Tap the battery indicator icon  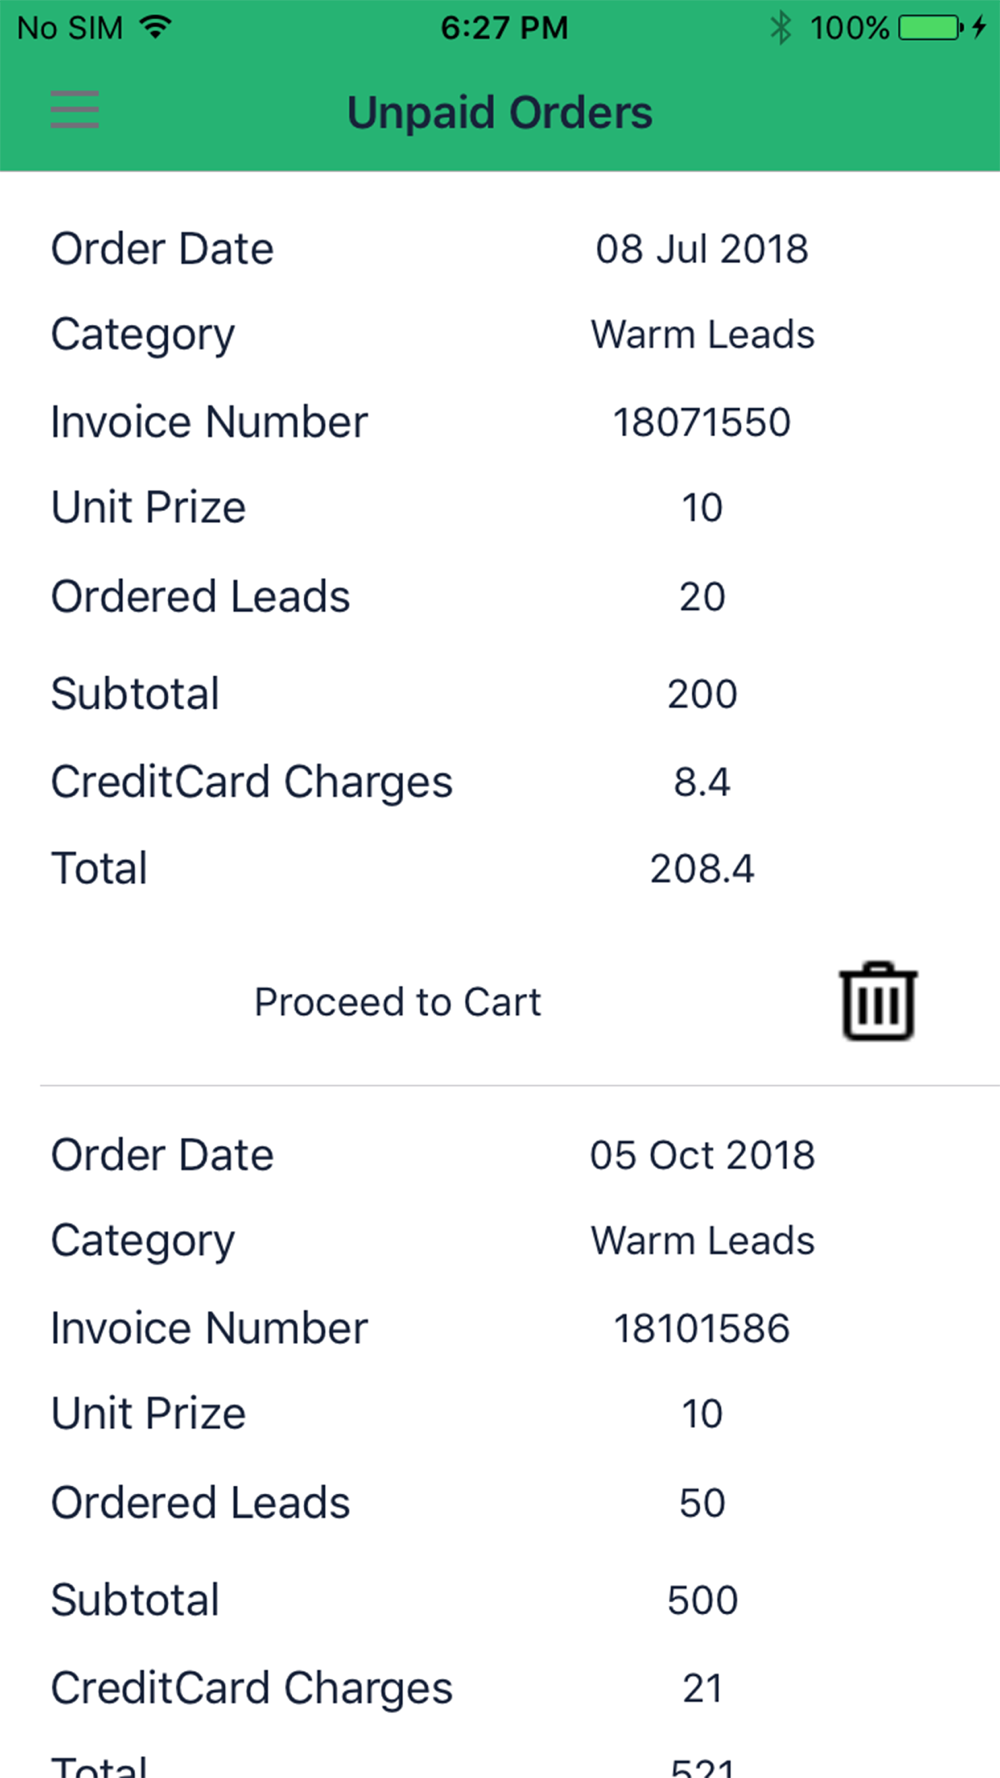tap(930, 27)
